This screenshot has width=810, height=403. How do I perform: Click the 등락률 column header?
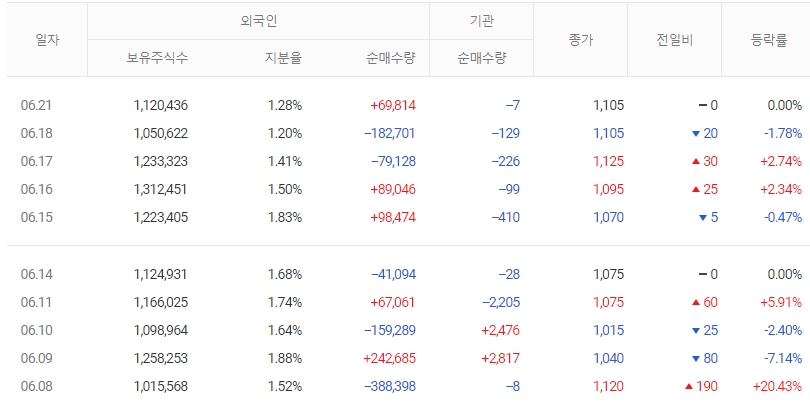(769, 40)
